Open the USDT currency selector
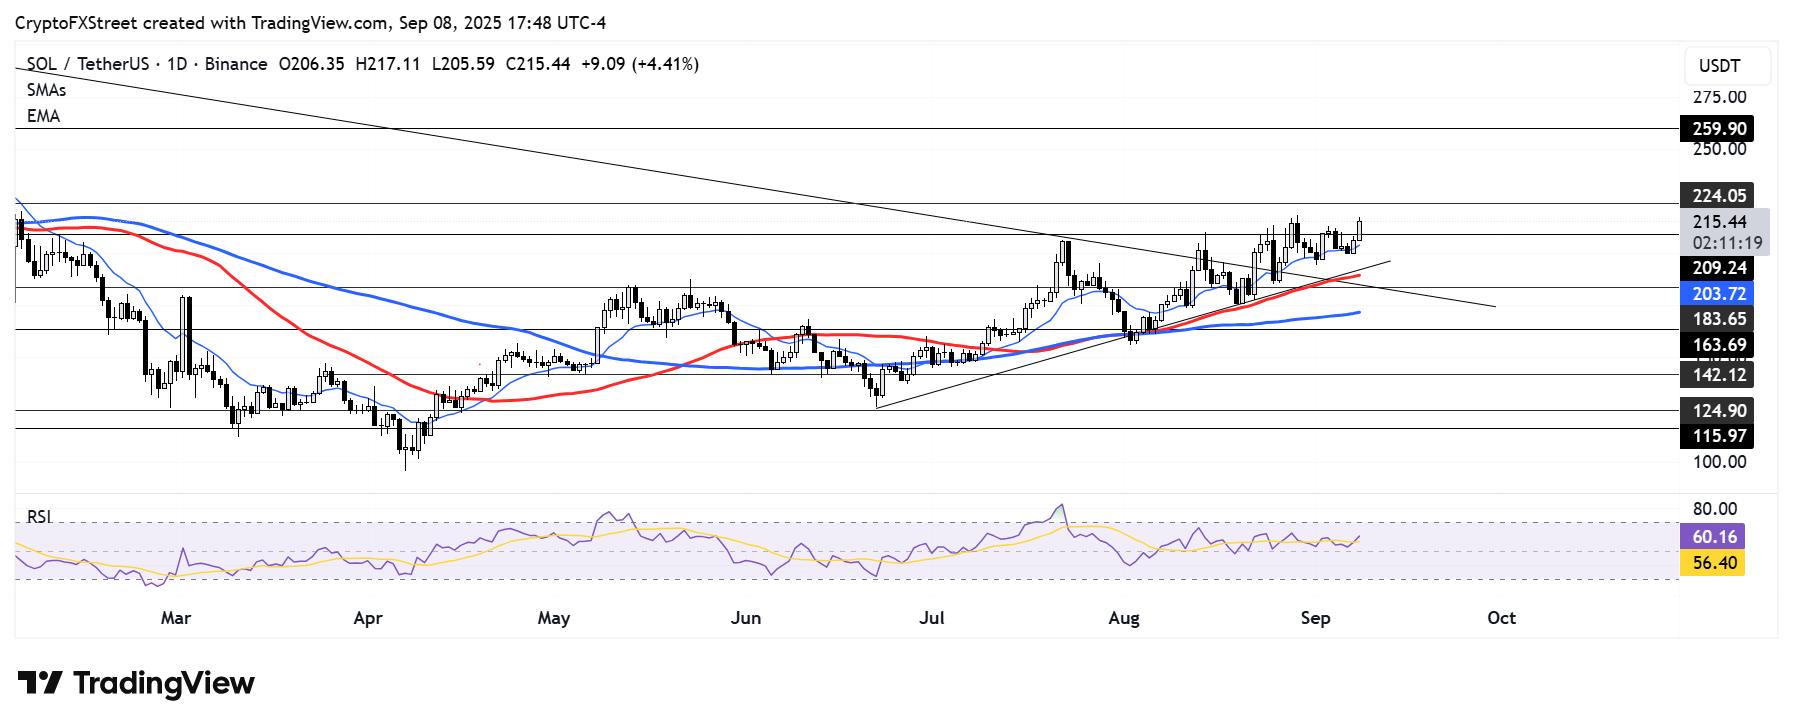 tap(1719, 67)
